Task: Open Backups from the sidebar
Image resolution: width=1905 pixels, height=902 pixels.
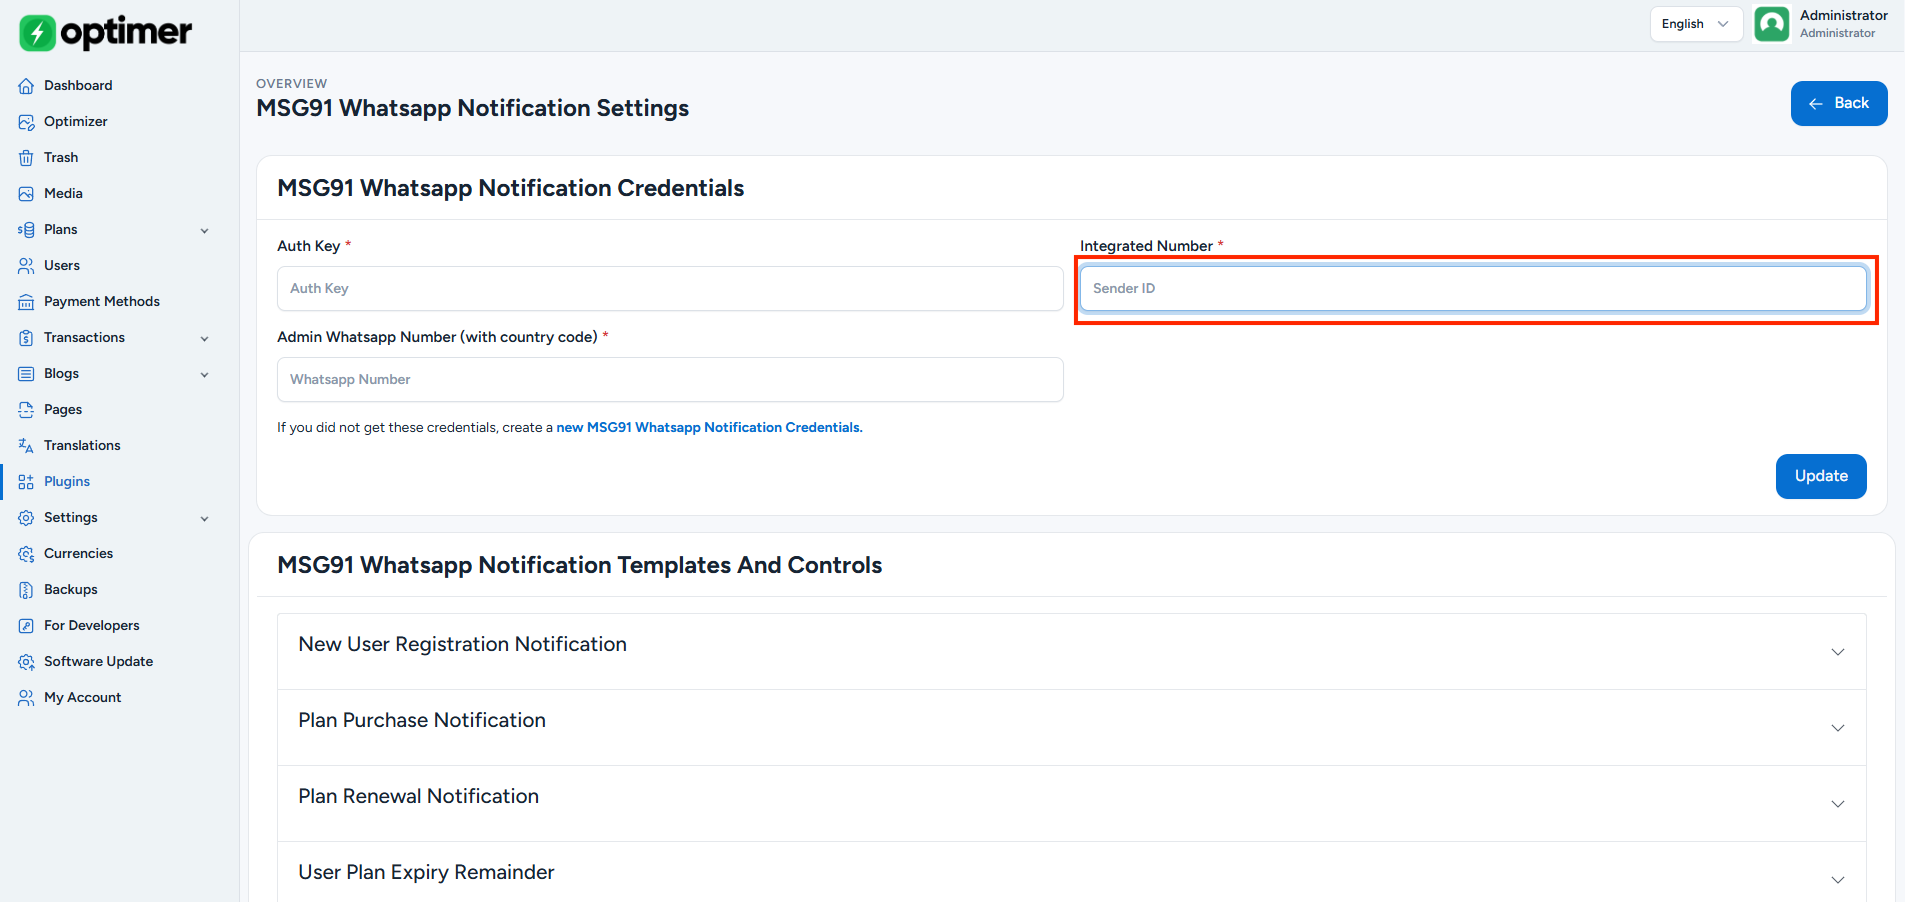Action: 71,590
